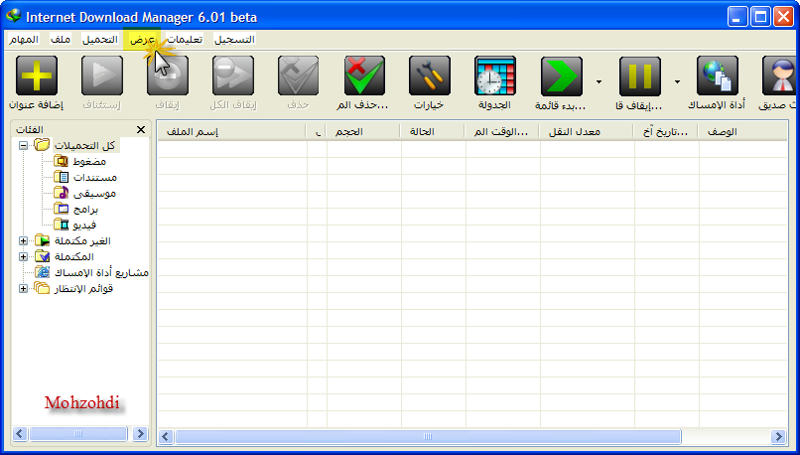Click the Start Queue green arrow icon
Screen dimensions: 800x455
click(x=561, y=77)
